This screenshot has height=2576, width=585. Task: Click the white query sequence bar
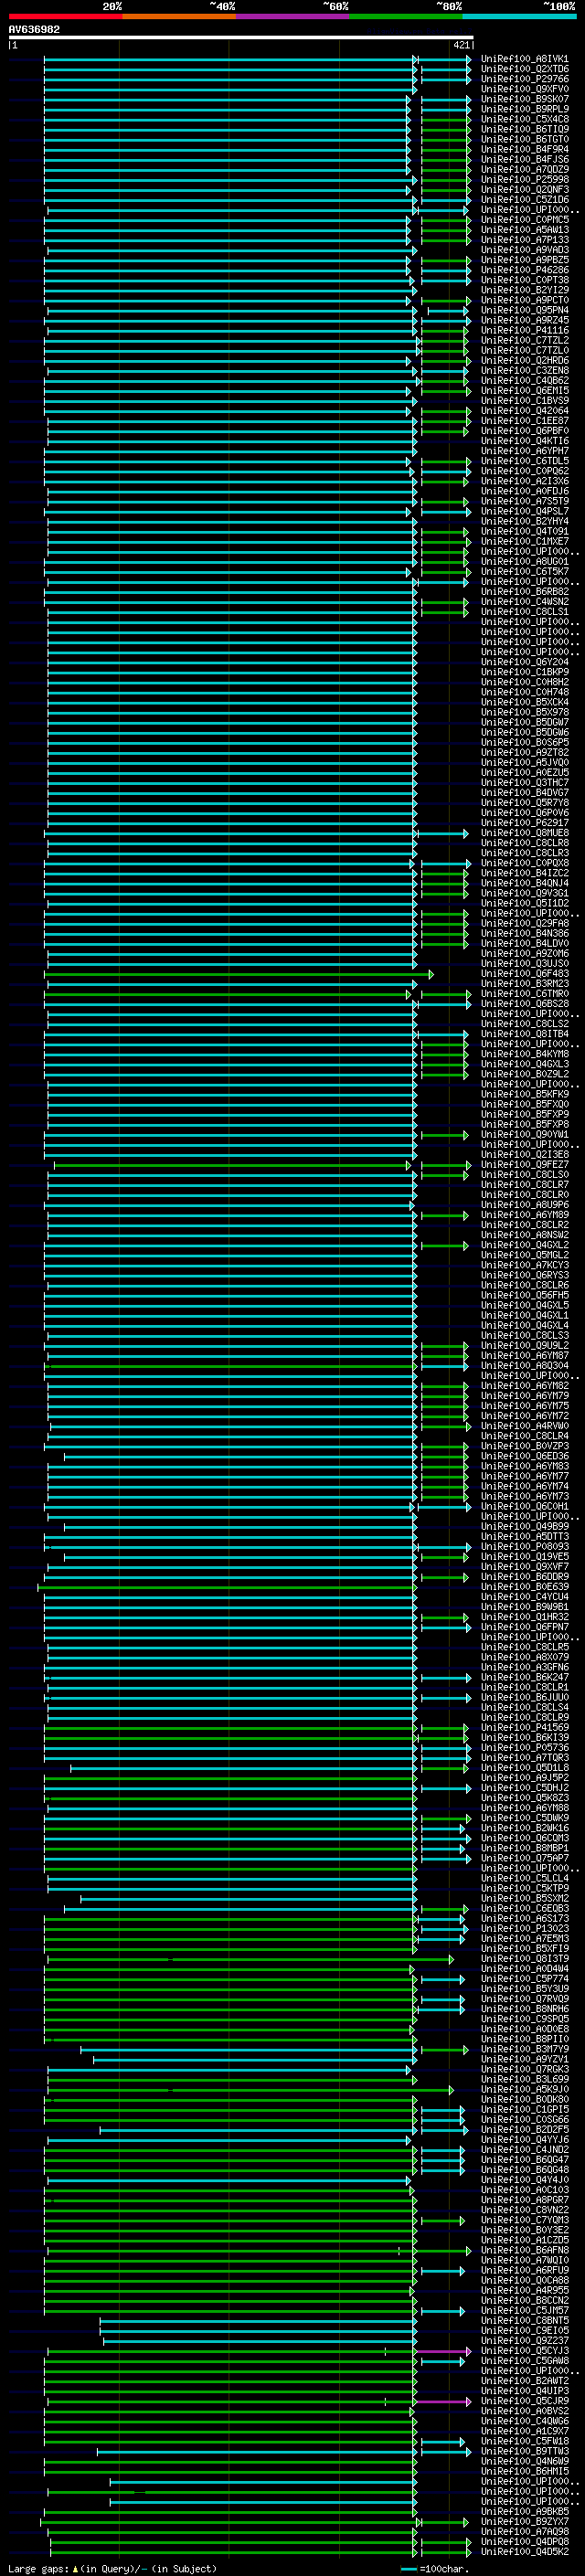(x=241, y=37)
